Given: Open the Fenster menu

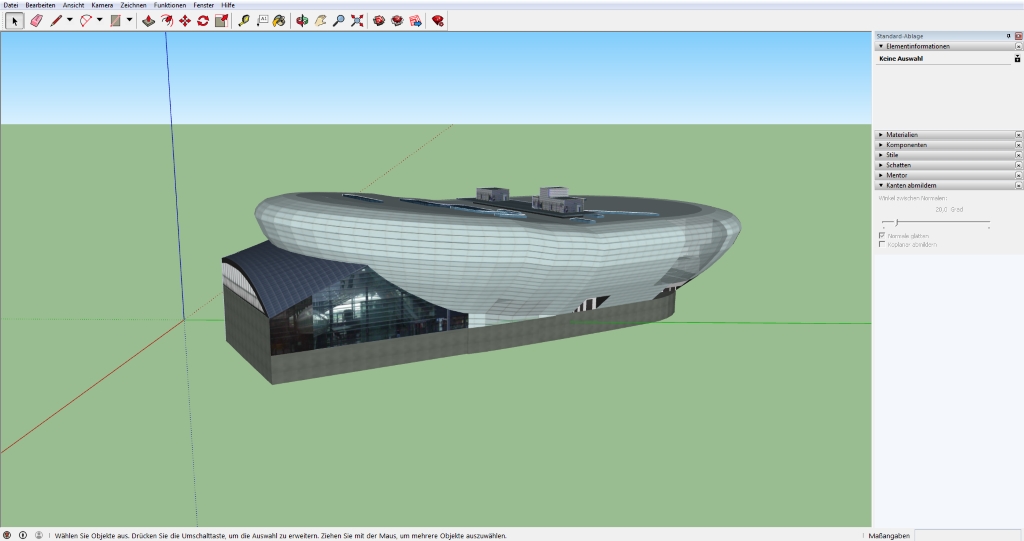Looking at the screenshot, I should point(204,5).
